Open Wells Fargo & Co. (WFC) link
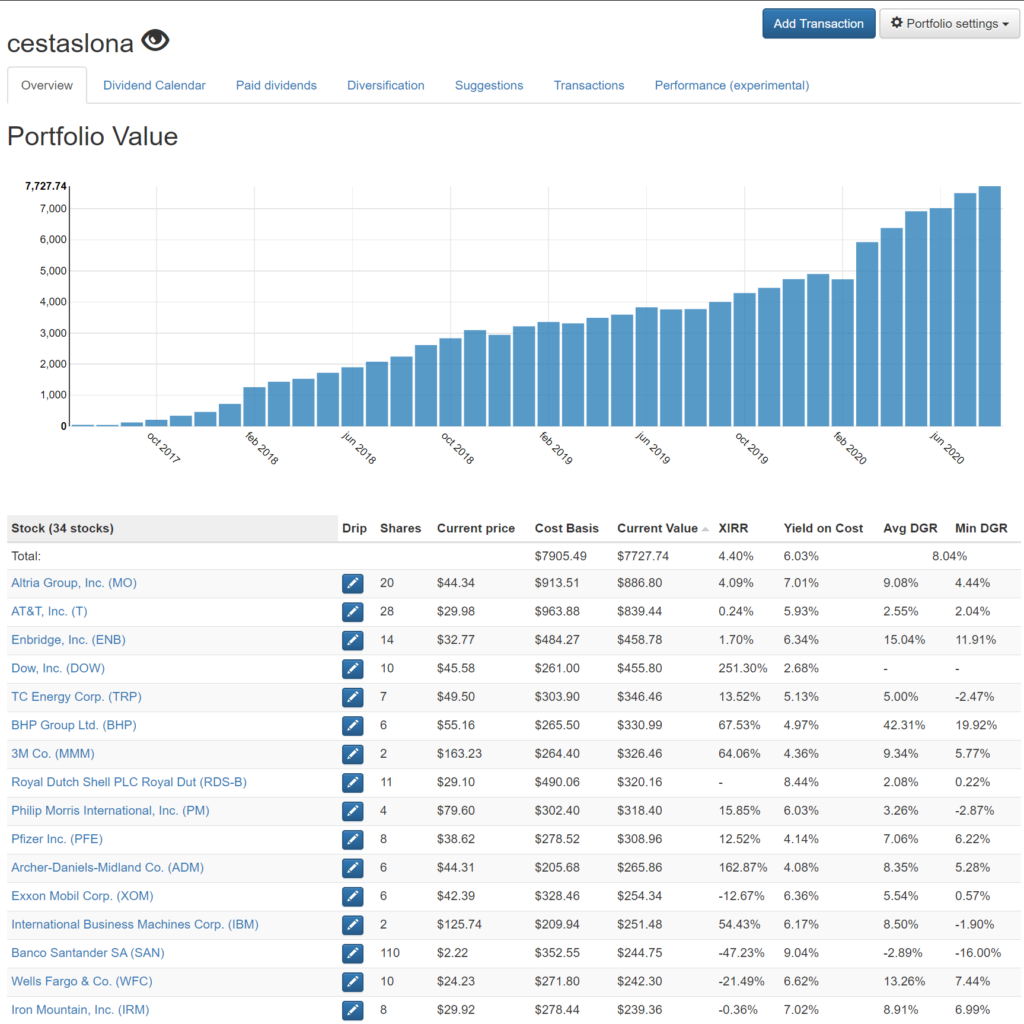Screen dimensions: 1024x1024 (x=82, y=982)
